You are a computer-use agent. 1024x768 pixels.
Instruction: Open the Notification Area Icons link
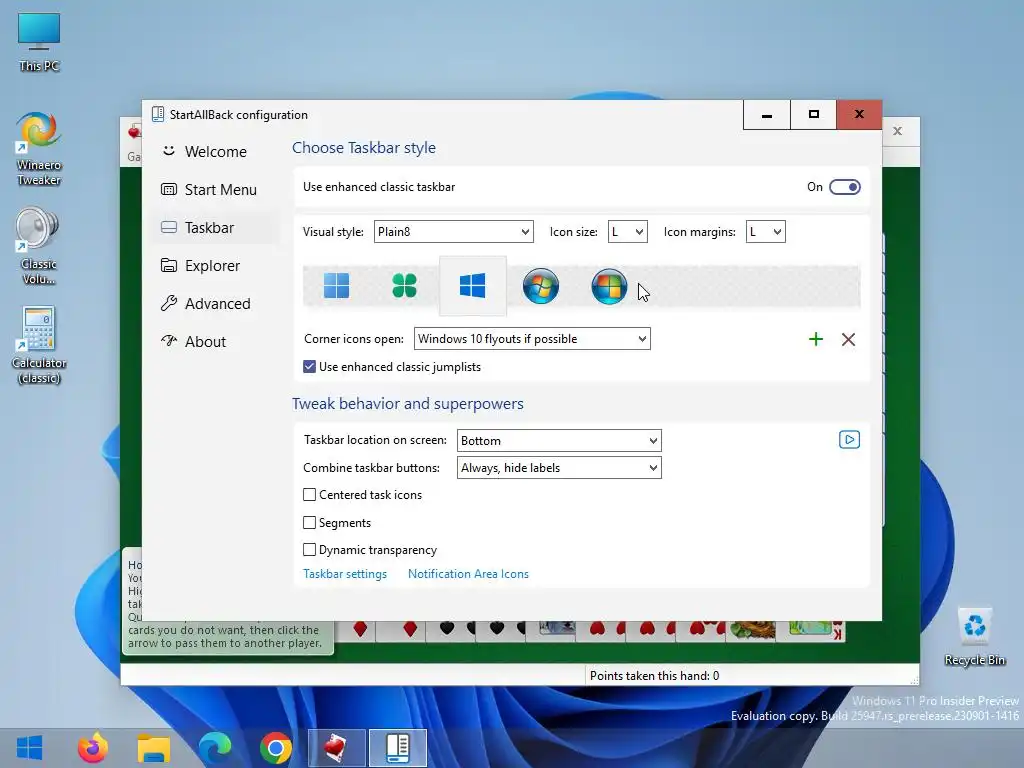tap(468, 573)
